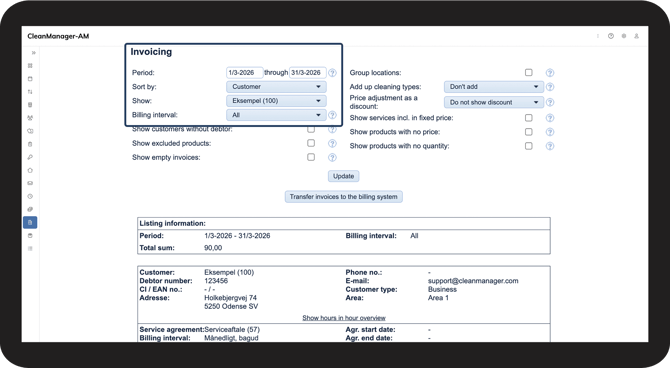
Task: Tick Show products with no price
Action: click(x=529, y=132)
